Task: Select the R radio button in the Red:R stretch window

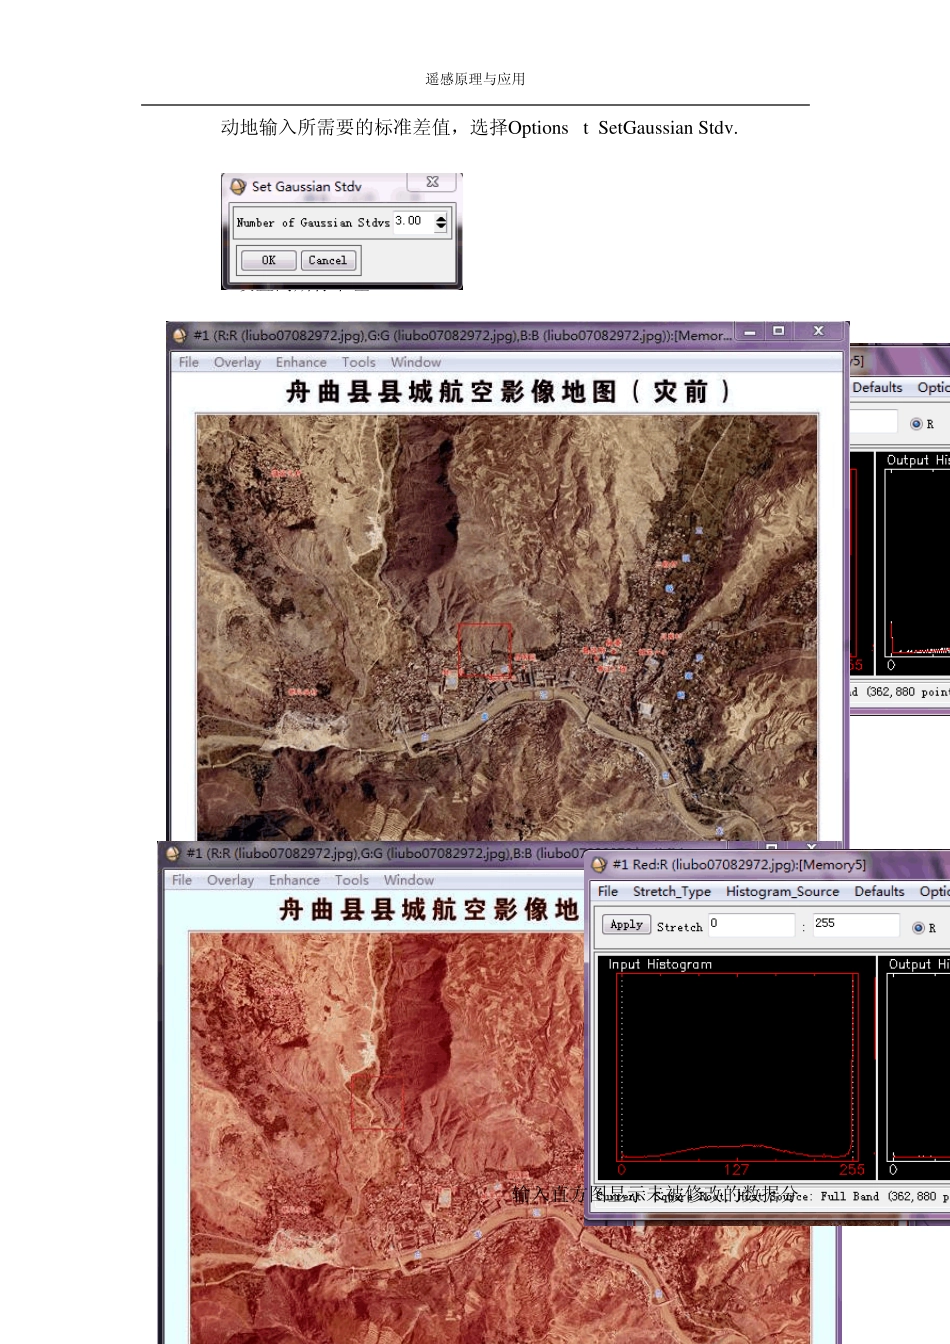Action: coord(918,928)
